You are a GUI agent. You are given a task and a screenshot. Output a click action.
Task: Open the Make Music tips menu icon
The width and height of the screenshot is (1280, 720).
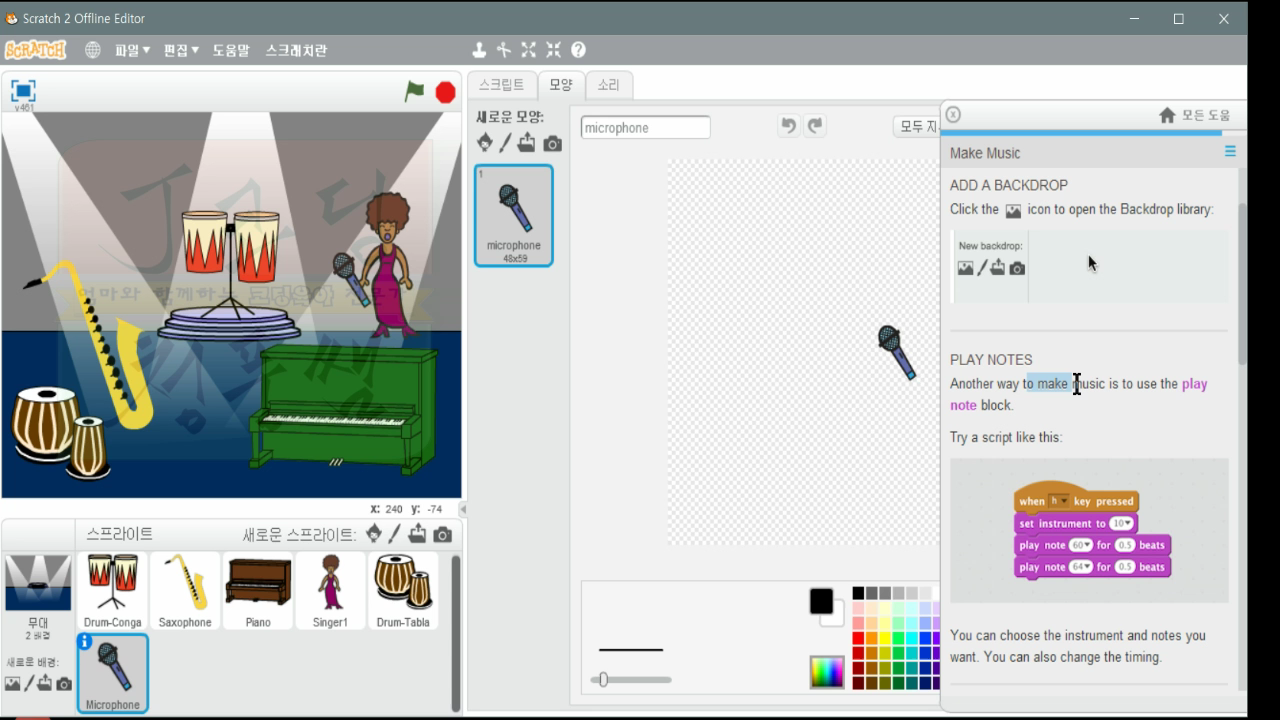pyautogui.click(x=1230, y=152)
